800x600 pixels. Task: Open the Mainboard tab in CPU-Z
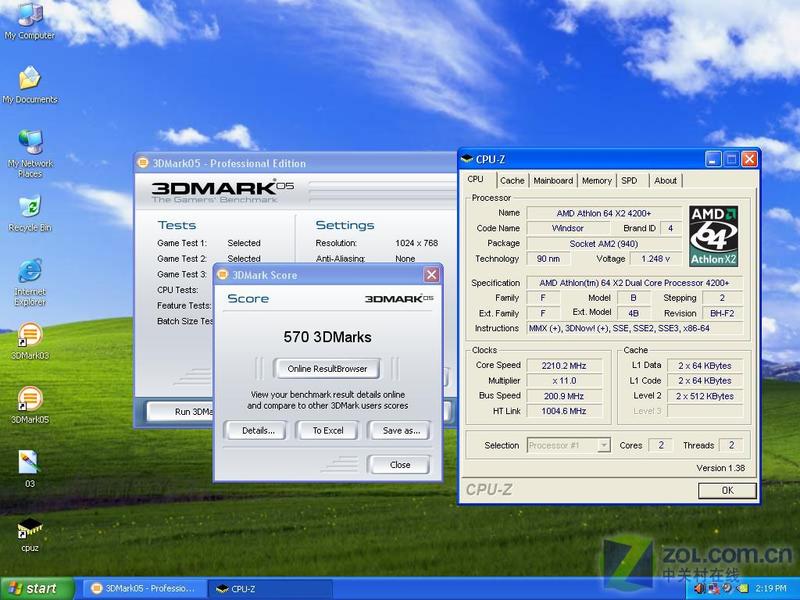(x=553, y=181)
